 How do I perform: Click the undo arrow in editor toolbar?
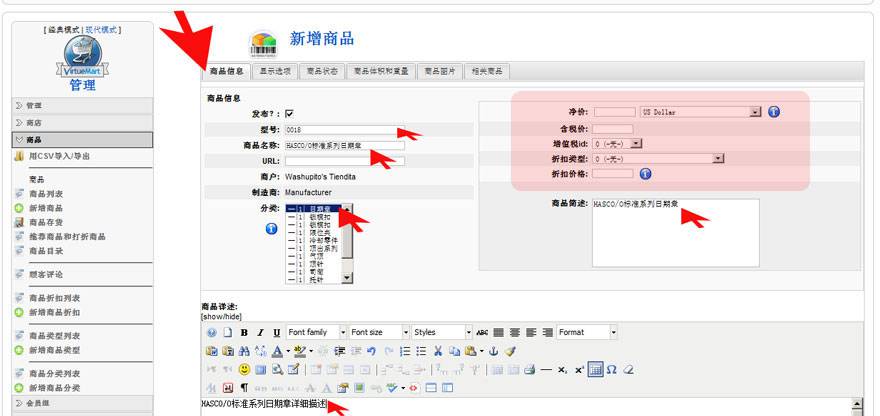tap(371, 351)
